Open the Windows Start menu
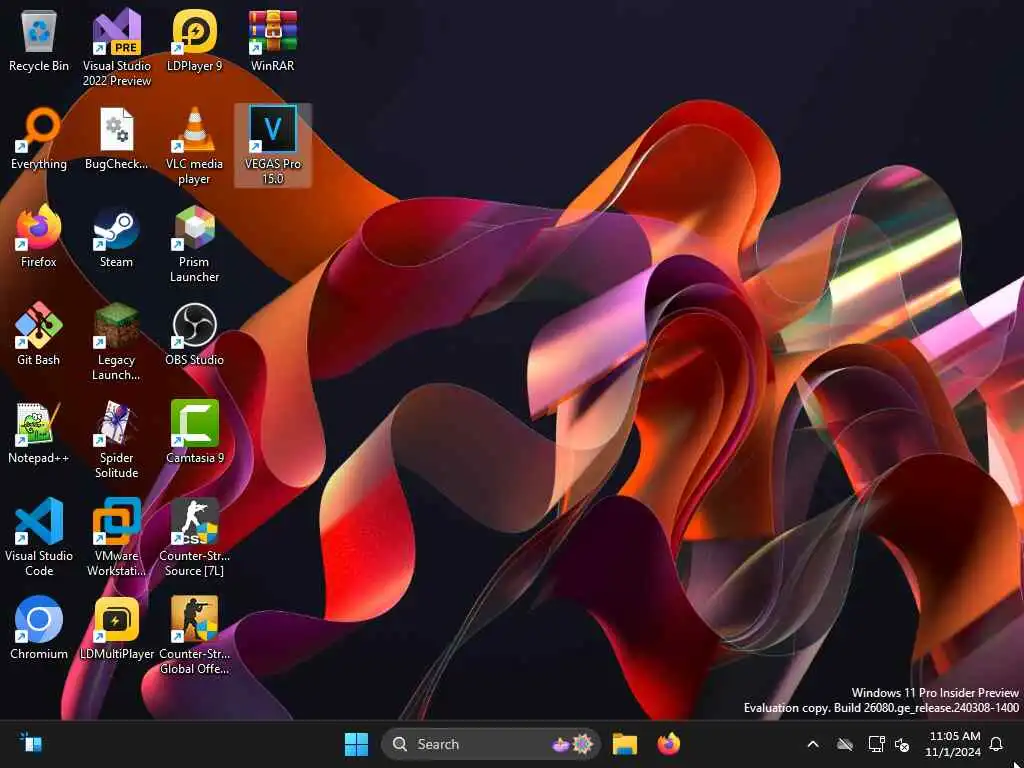The width and height of the screenshot is (1024, 768). [356, 744]
